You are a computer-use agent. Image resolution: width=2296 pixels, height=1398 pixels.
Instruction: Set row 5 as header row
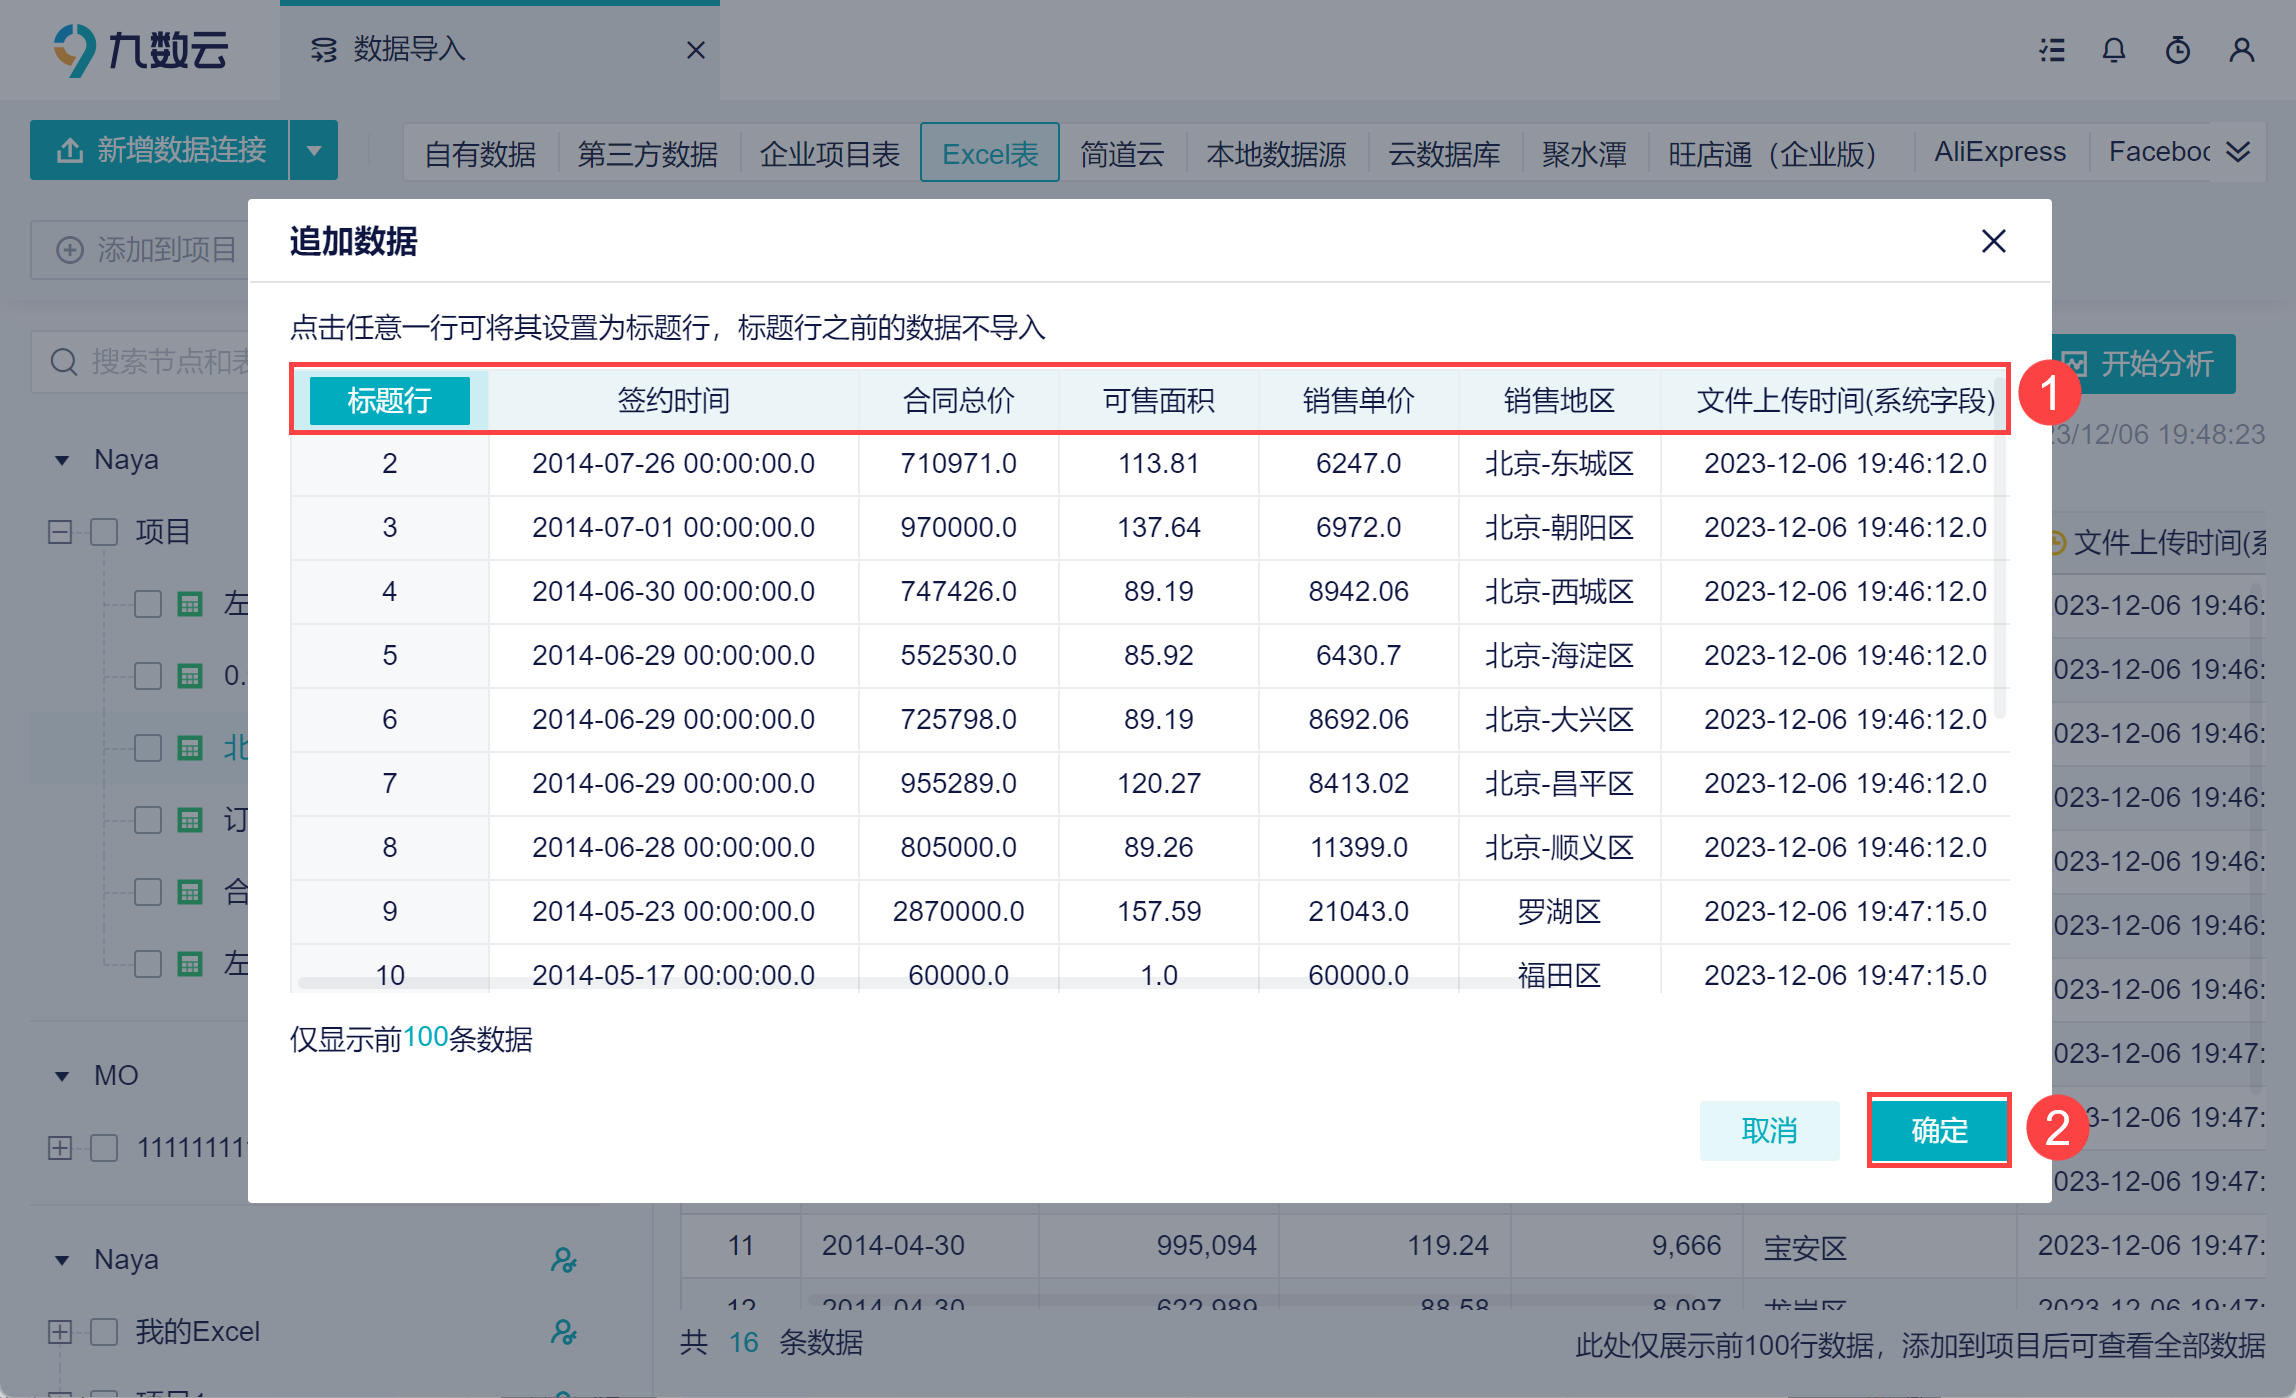390,656
